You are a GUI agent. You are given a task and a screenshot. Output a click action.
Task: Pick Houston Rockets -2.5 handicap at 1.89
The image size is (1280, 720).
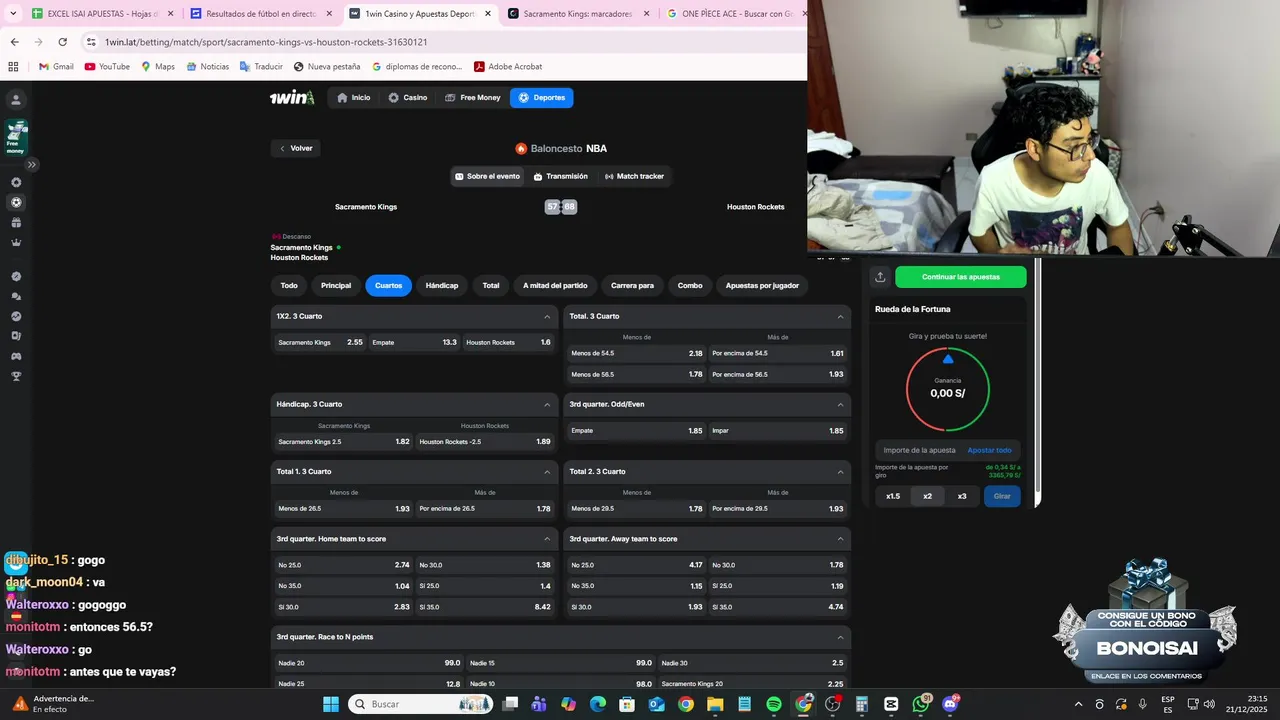(x=485, y=441)
